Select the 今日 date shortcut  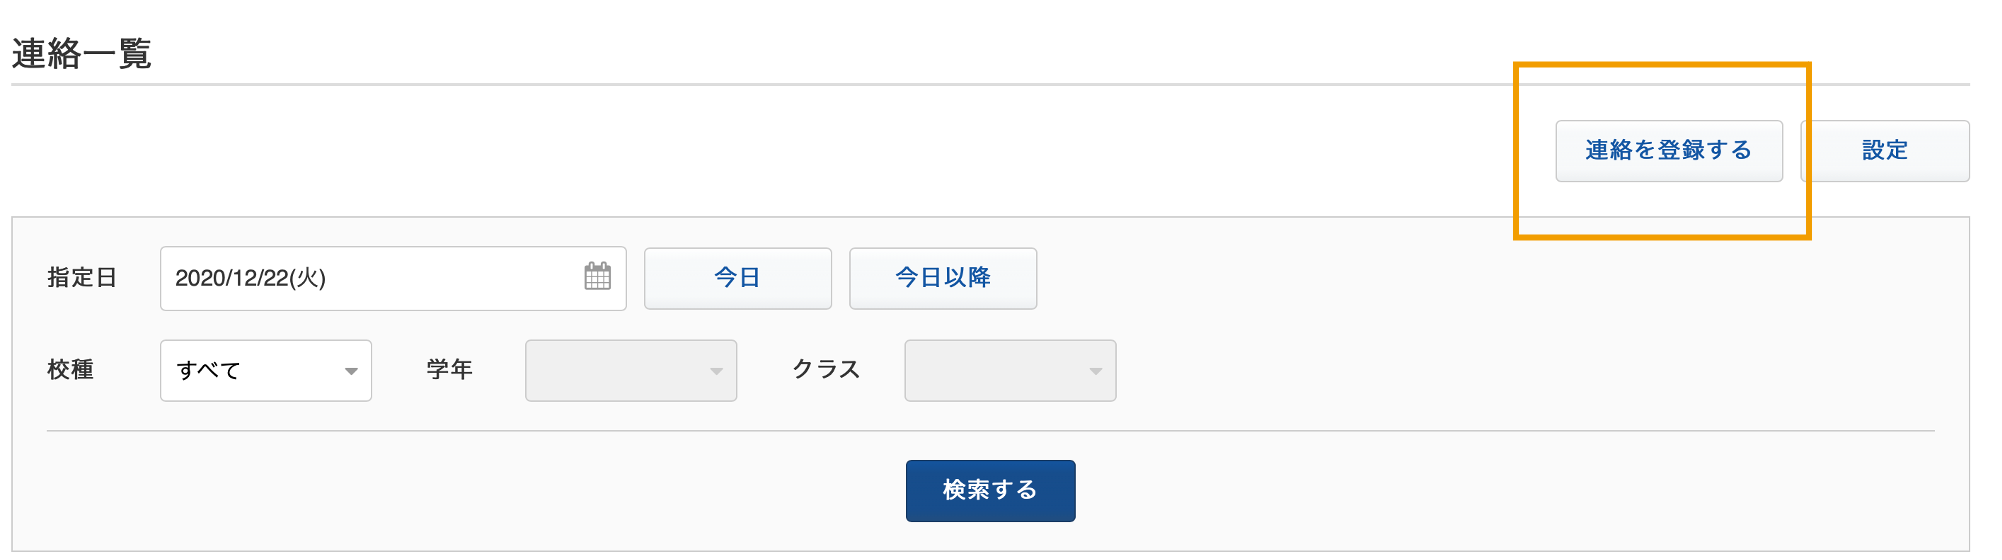point(738,278)
